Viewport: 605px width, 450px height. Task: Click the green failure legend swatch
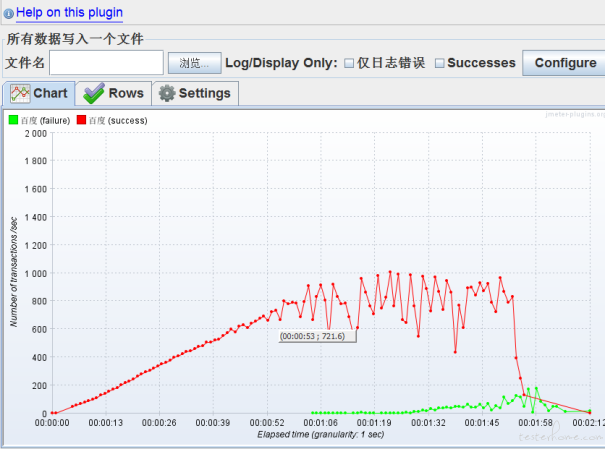tap(13, 120)
